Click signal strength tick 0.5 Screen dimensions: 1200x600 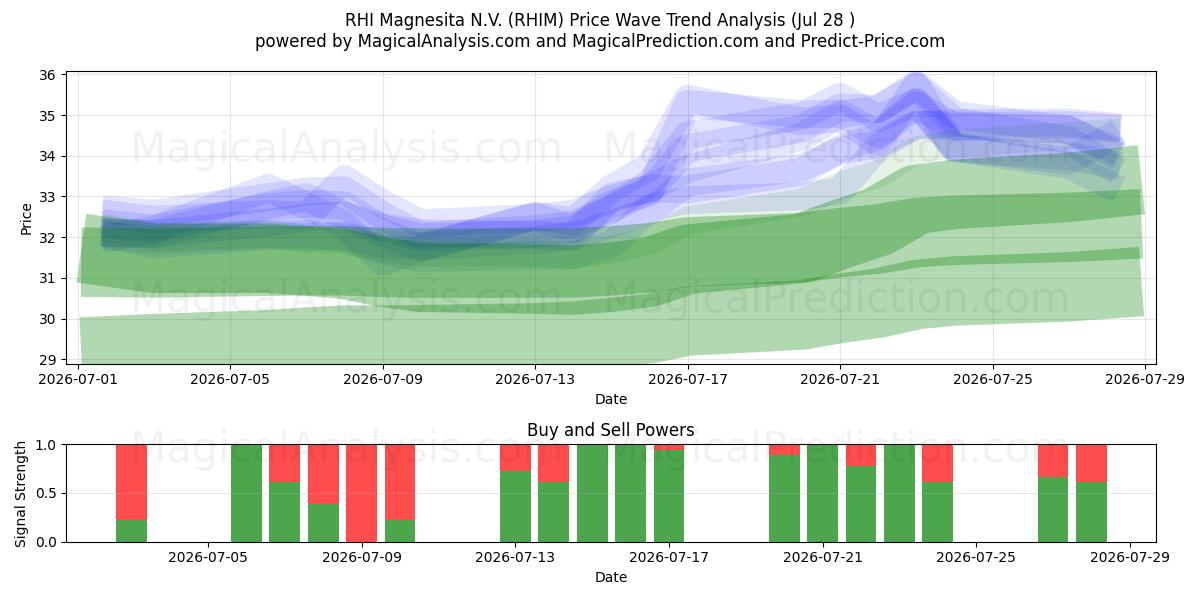[x=48, y=493]
